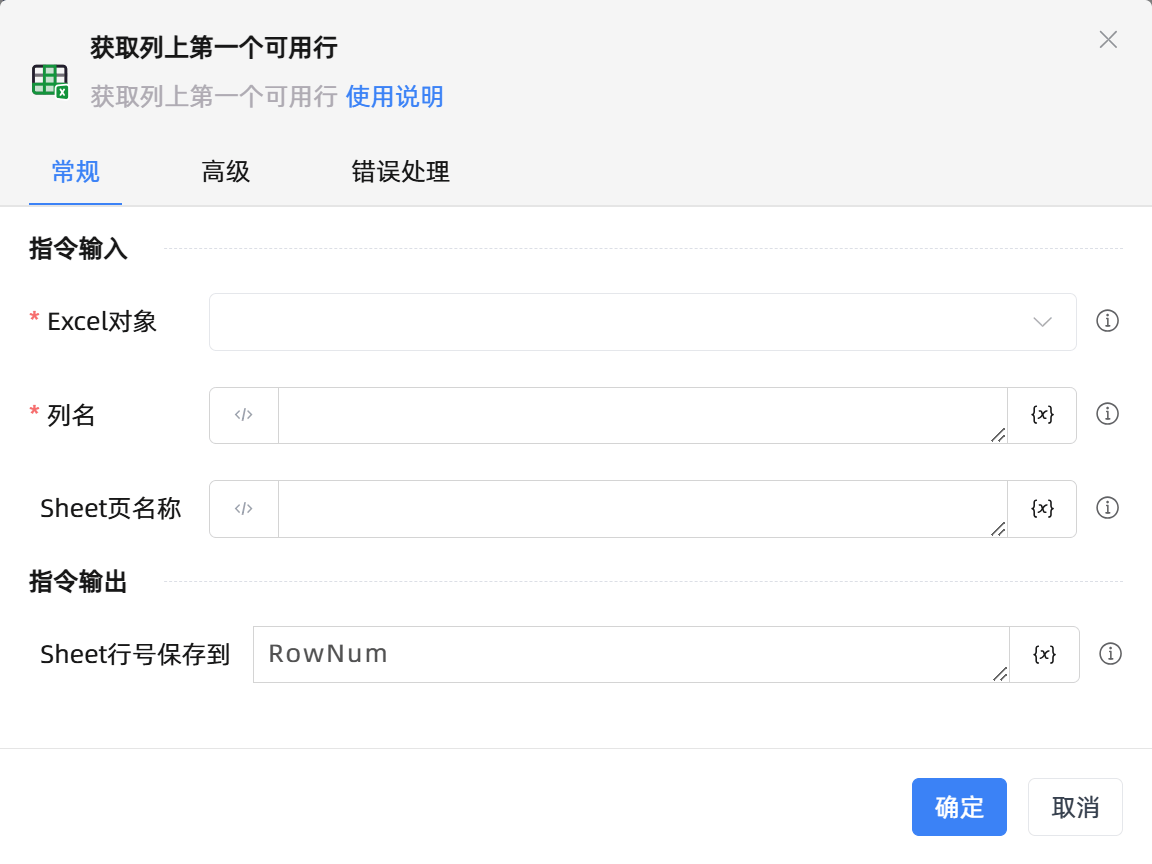
Task: Open the 错误处理 tab
Action: click(x=400, y=172)
